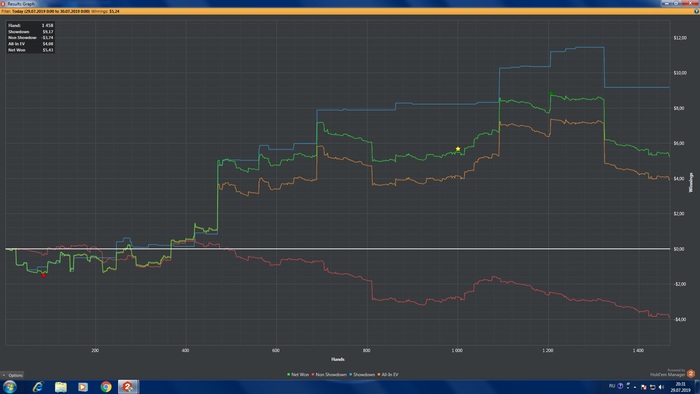Toggle the Showdown legend entry
700x394 pixels.
click(x=362, y=375)
